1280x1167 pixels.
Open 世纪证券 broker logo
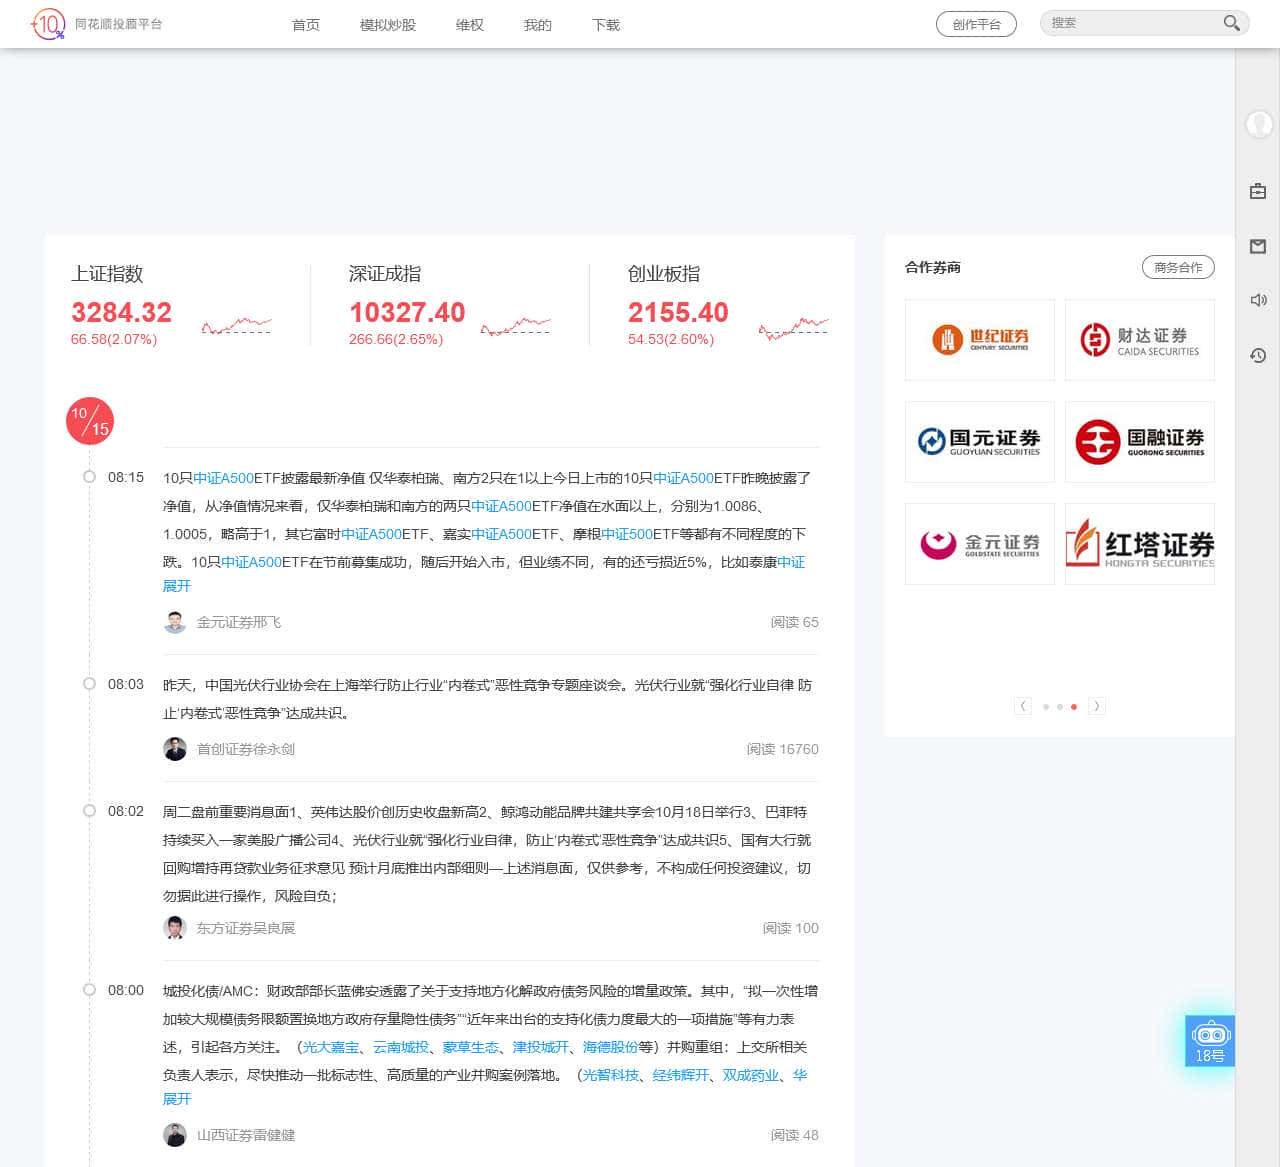click(x=980, y=340)
